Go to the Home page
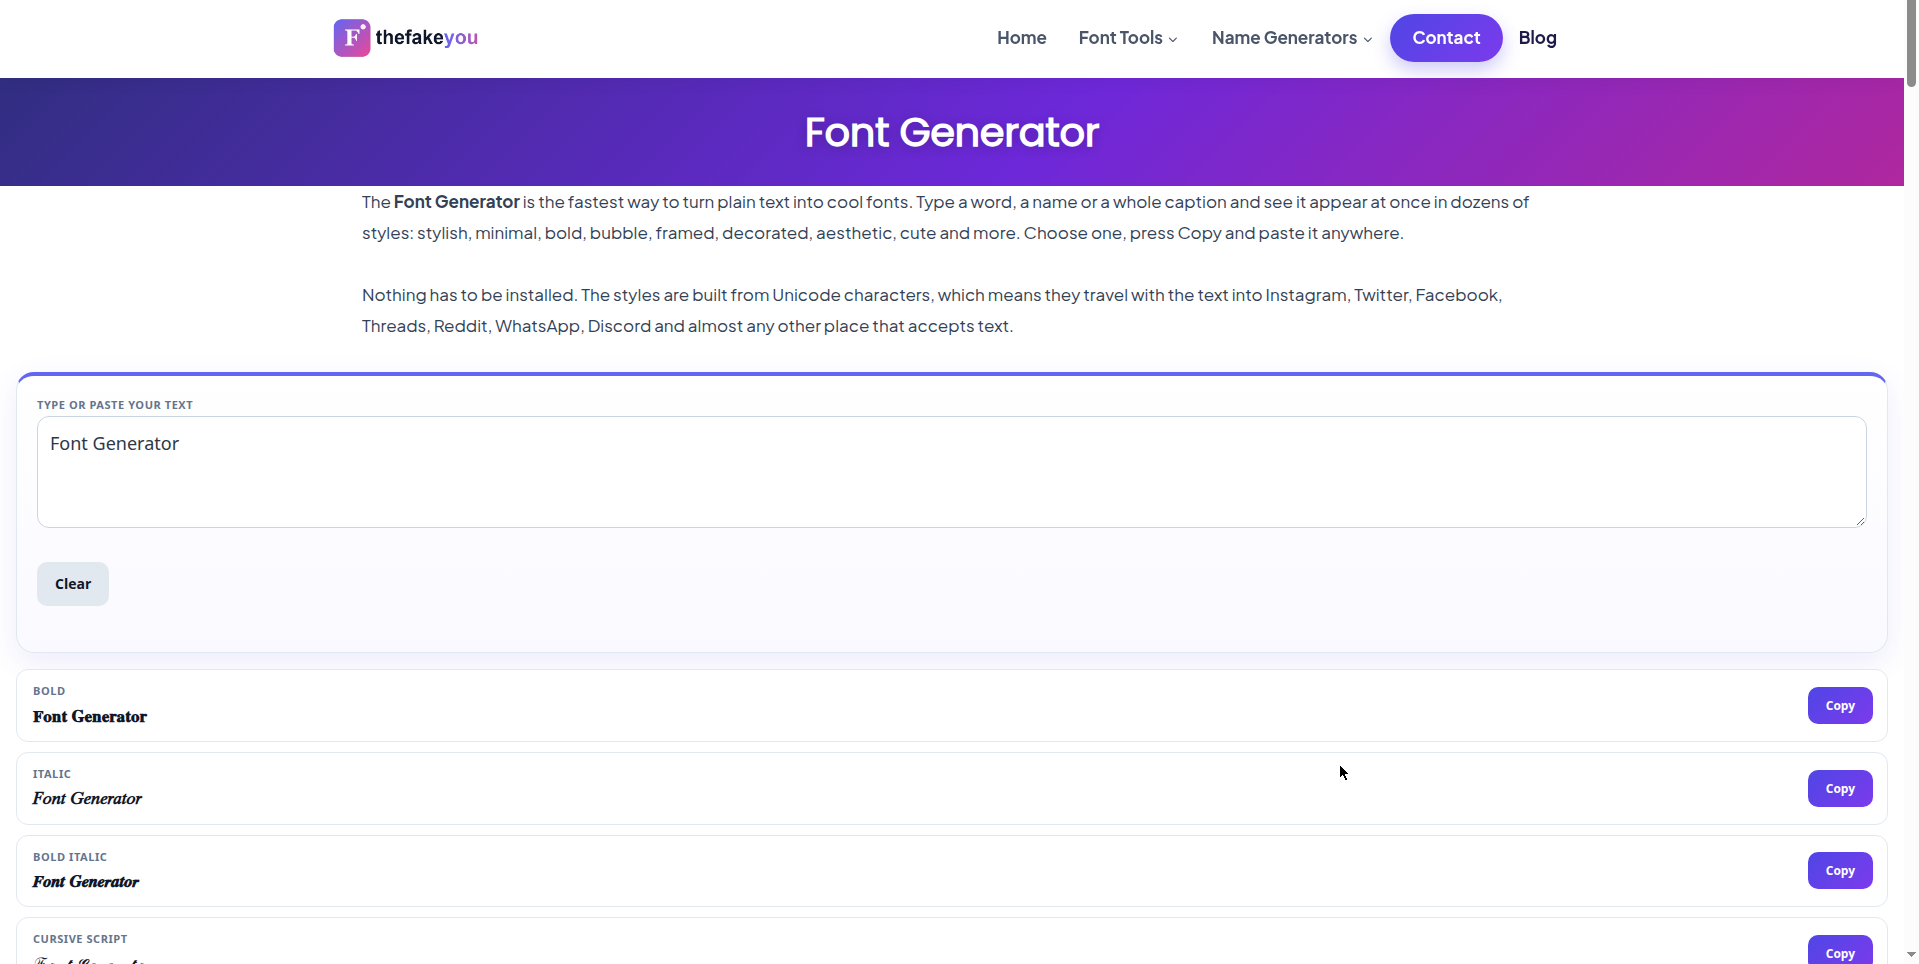The height and width of the screenshot is (964, 1919). pyautogui.click(x=1021, y=38)
